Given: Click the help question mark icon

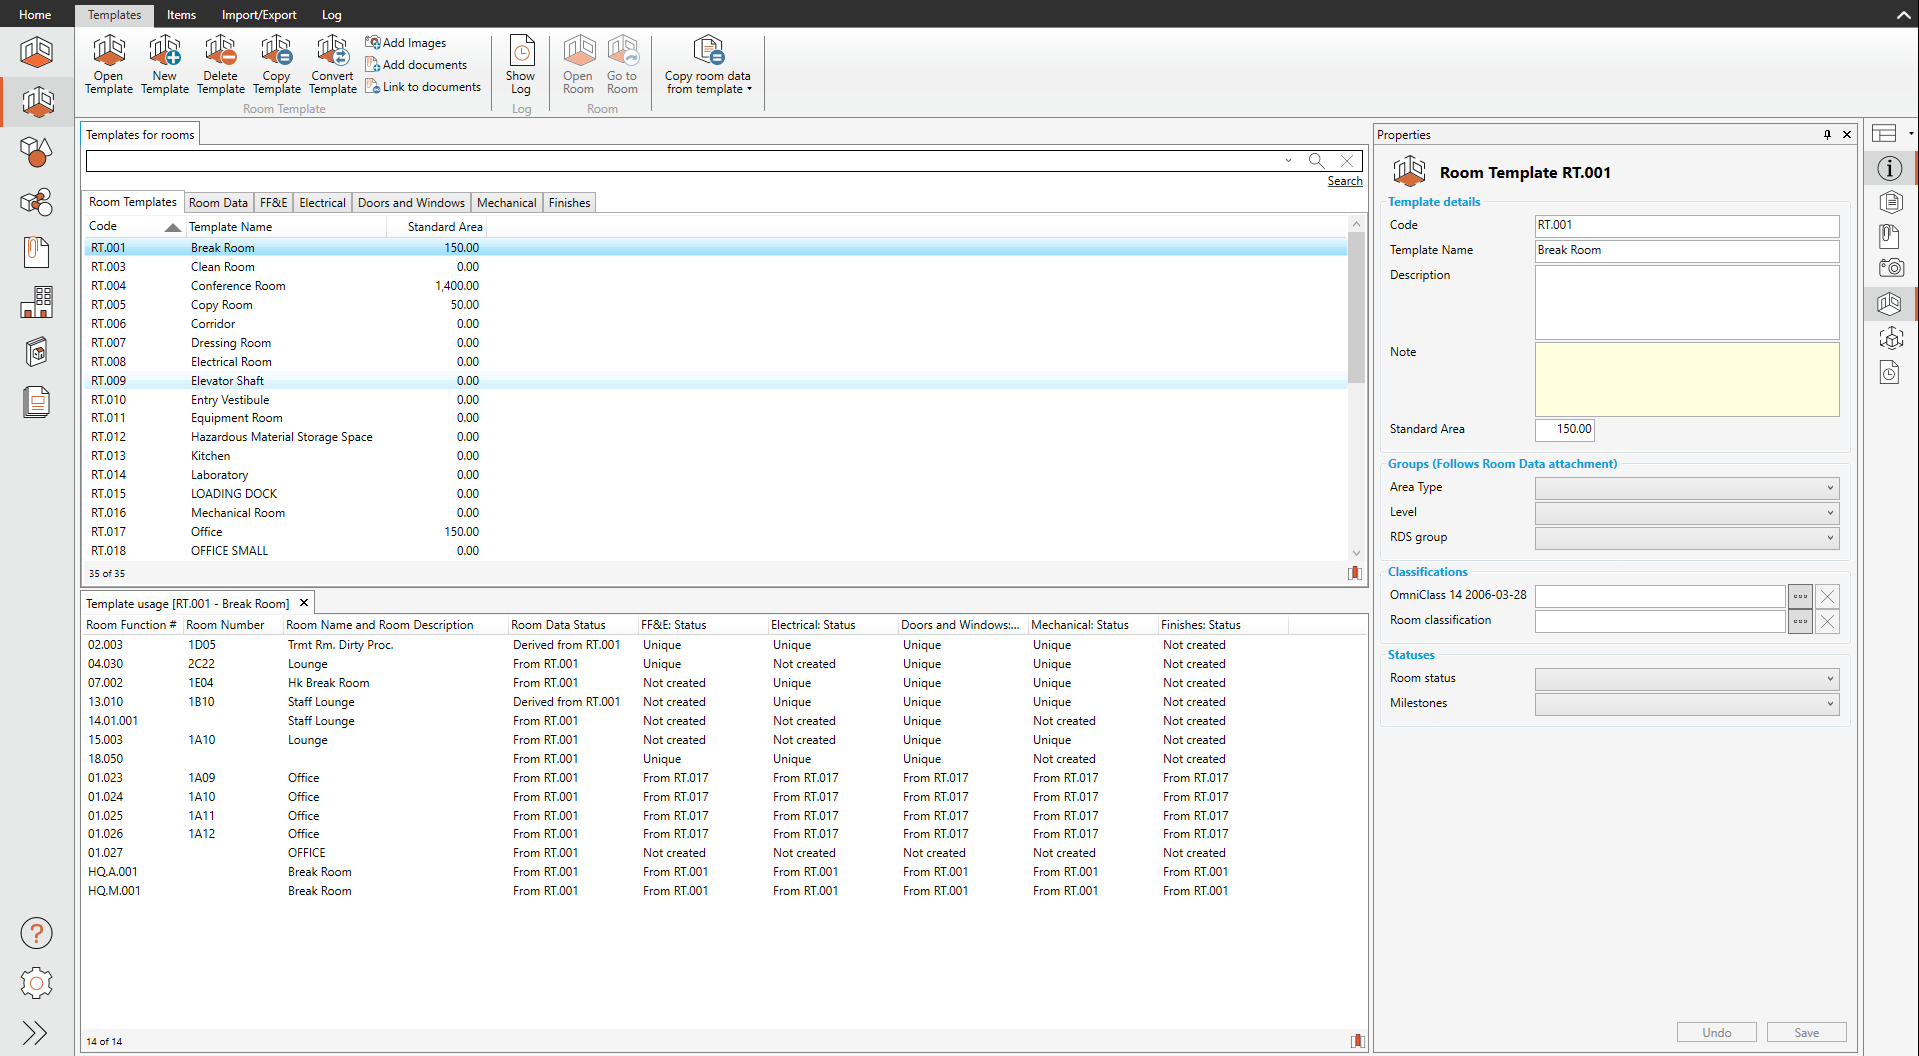Looking at the screenshot, I should pos(36,933).
